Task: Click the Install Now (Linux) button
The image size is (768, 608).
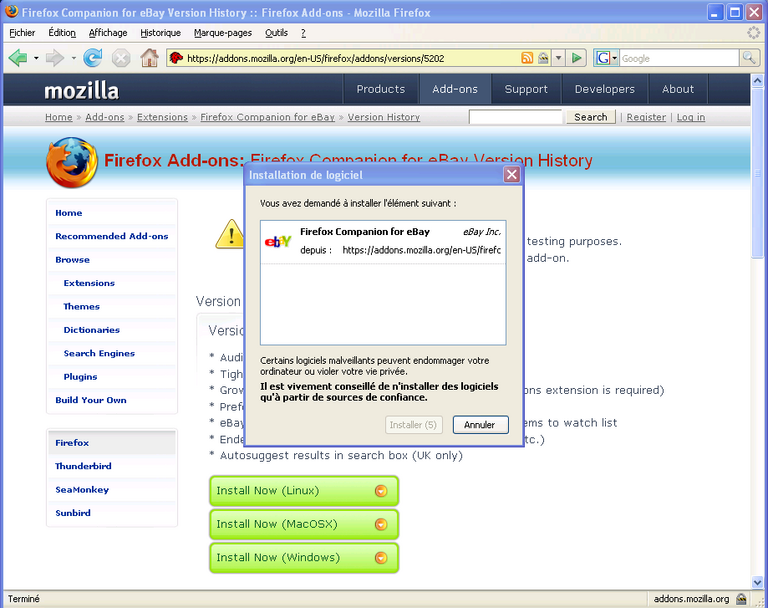Action: click(x=304, y=491)
